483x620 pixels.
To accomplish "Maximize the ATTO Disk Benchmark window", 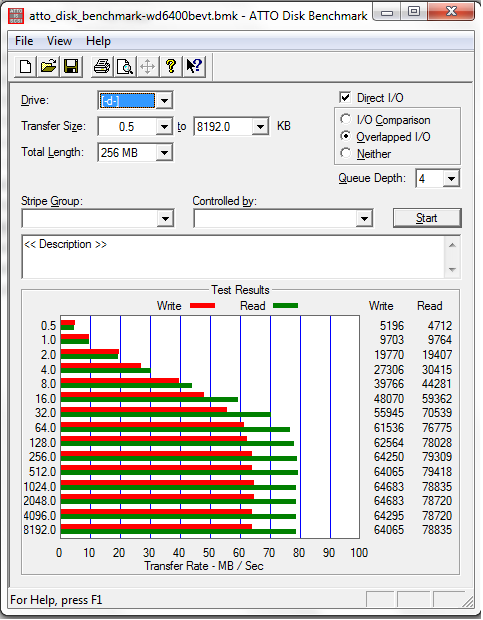I will click(x=414, y=12).
